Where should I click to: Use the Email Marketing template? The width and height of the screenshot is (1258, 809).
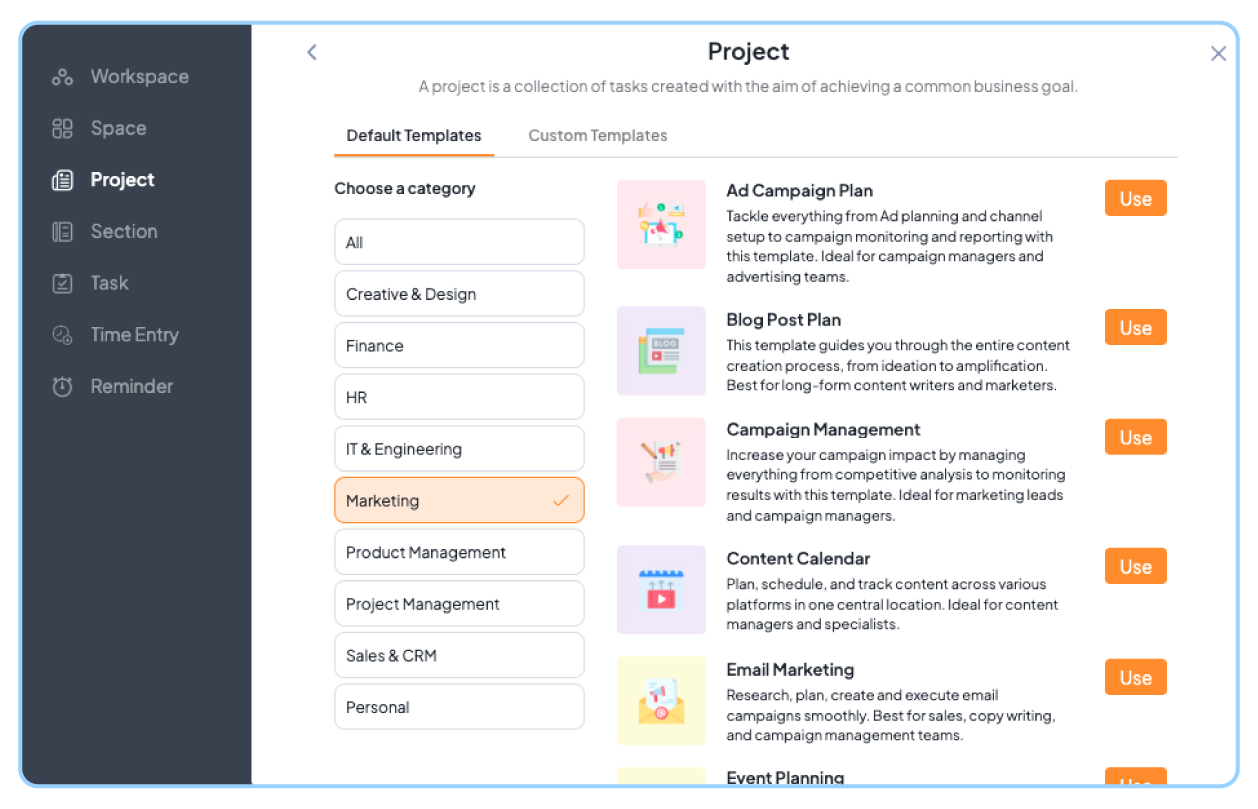pyautogui.click(x=1136, y=677)
